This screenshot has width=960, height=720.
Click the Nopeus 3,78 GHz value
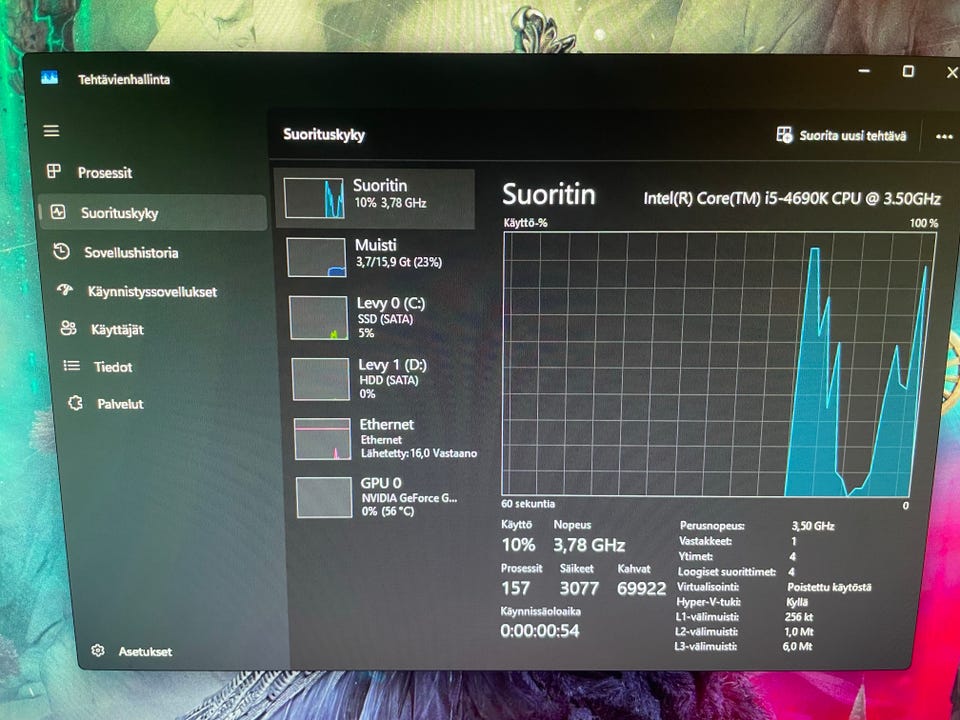pos(589,544)
